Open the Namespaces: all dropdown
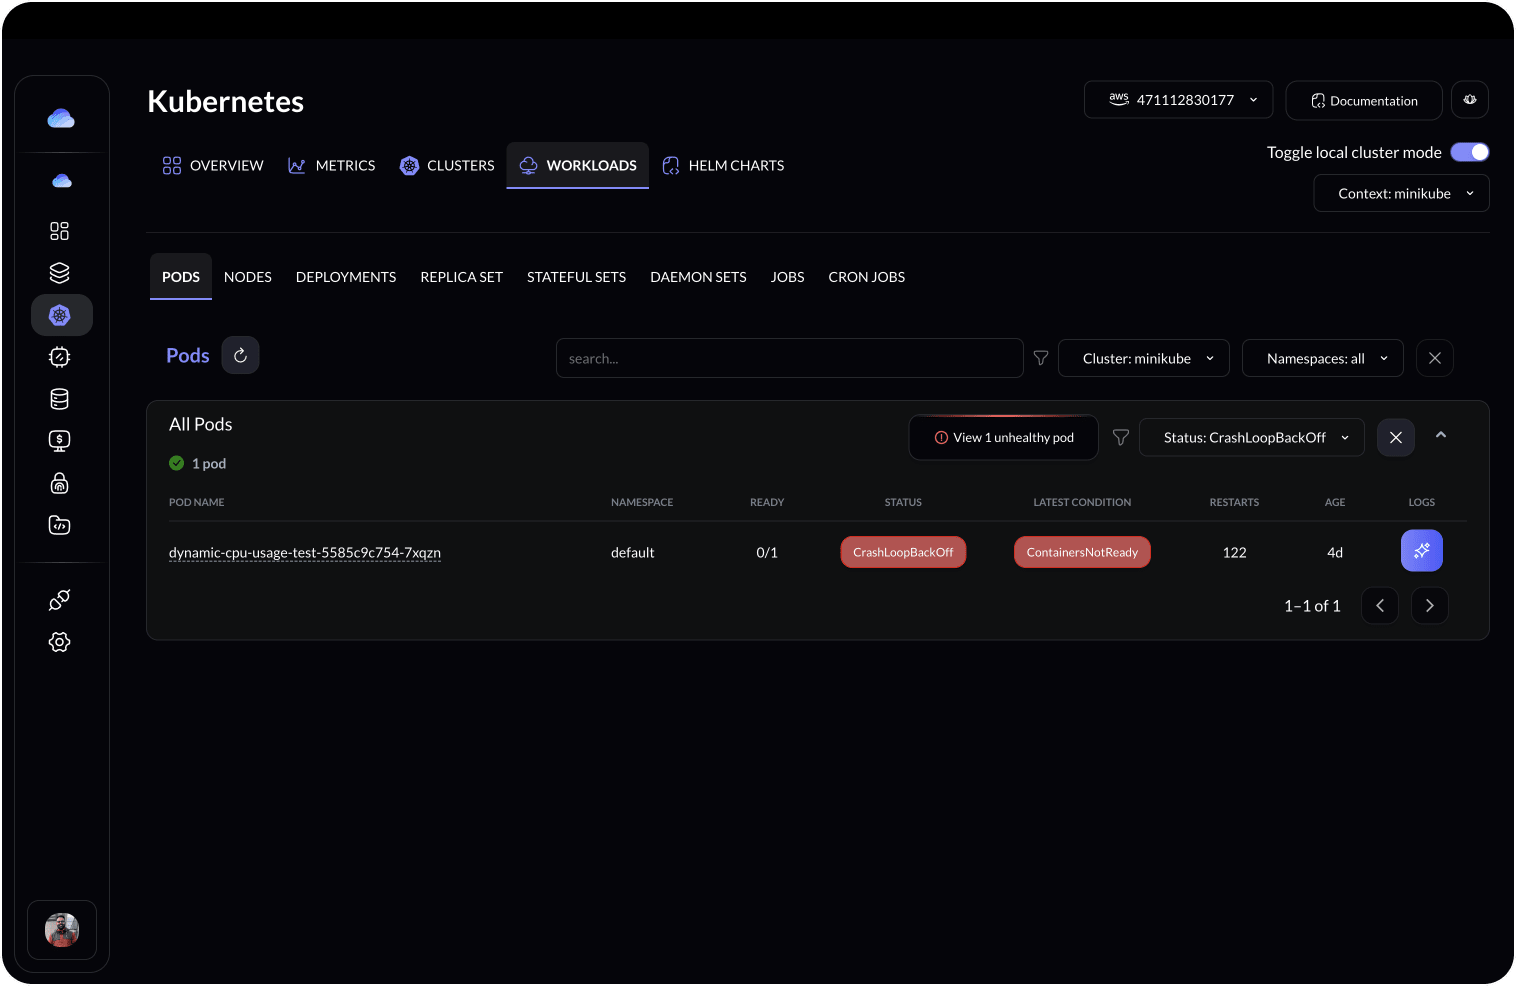1516x986 pixels. click(1323, 358)
